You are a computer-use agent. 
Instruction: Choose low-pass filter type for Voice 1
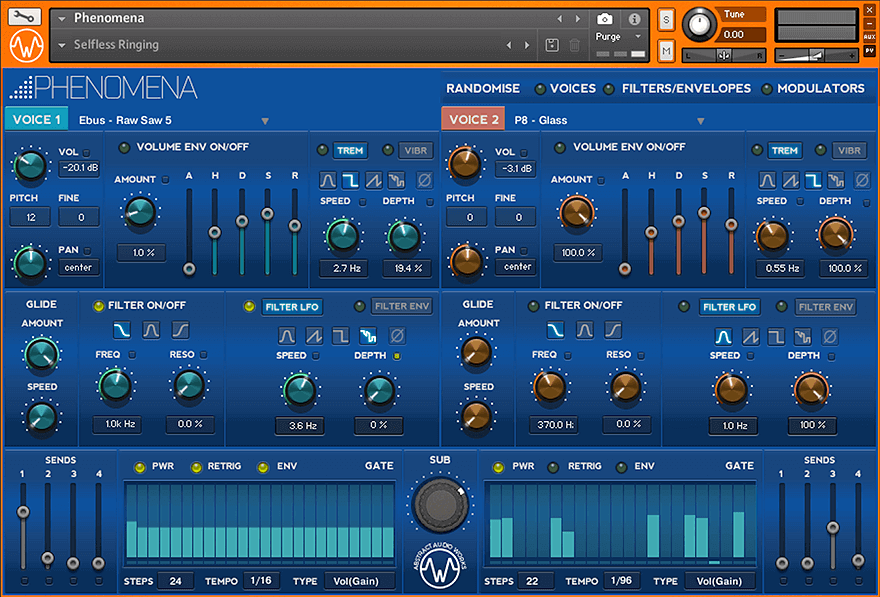[120, 329]
